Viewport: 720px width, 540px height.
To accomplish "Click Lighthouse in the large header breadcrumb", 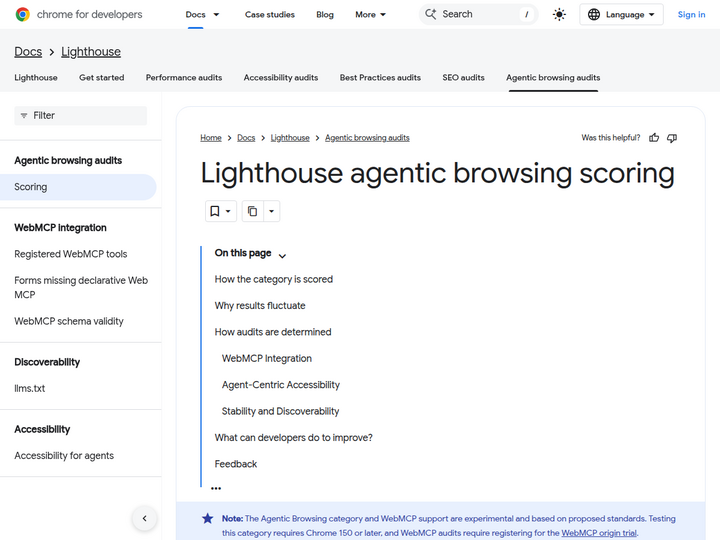I will coord(91,52).
